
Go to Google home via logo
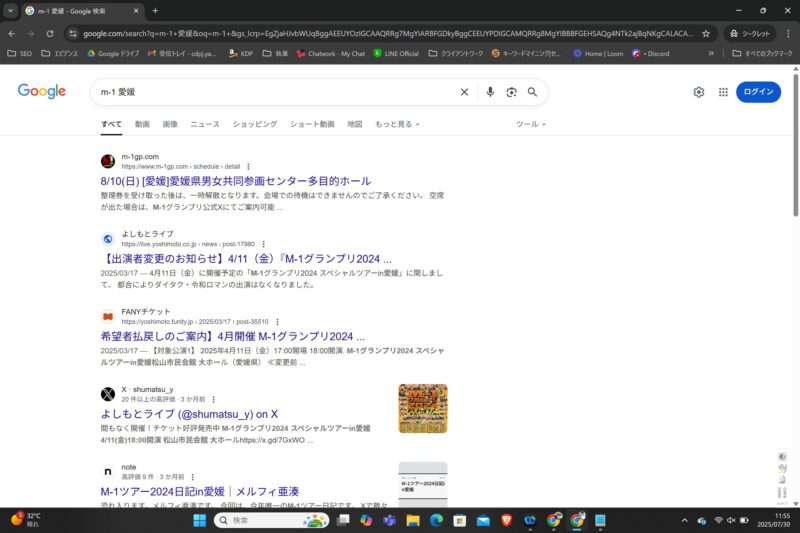41,91
